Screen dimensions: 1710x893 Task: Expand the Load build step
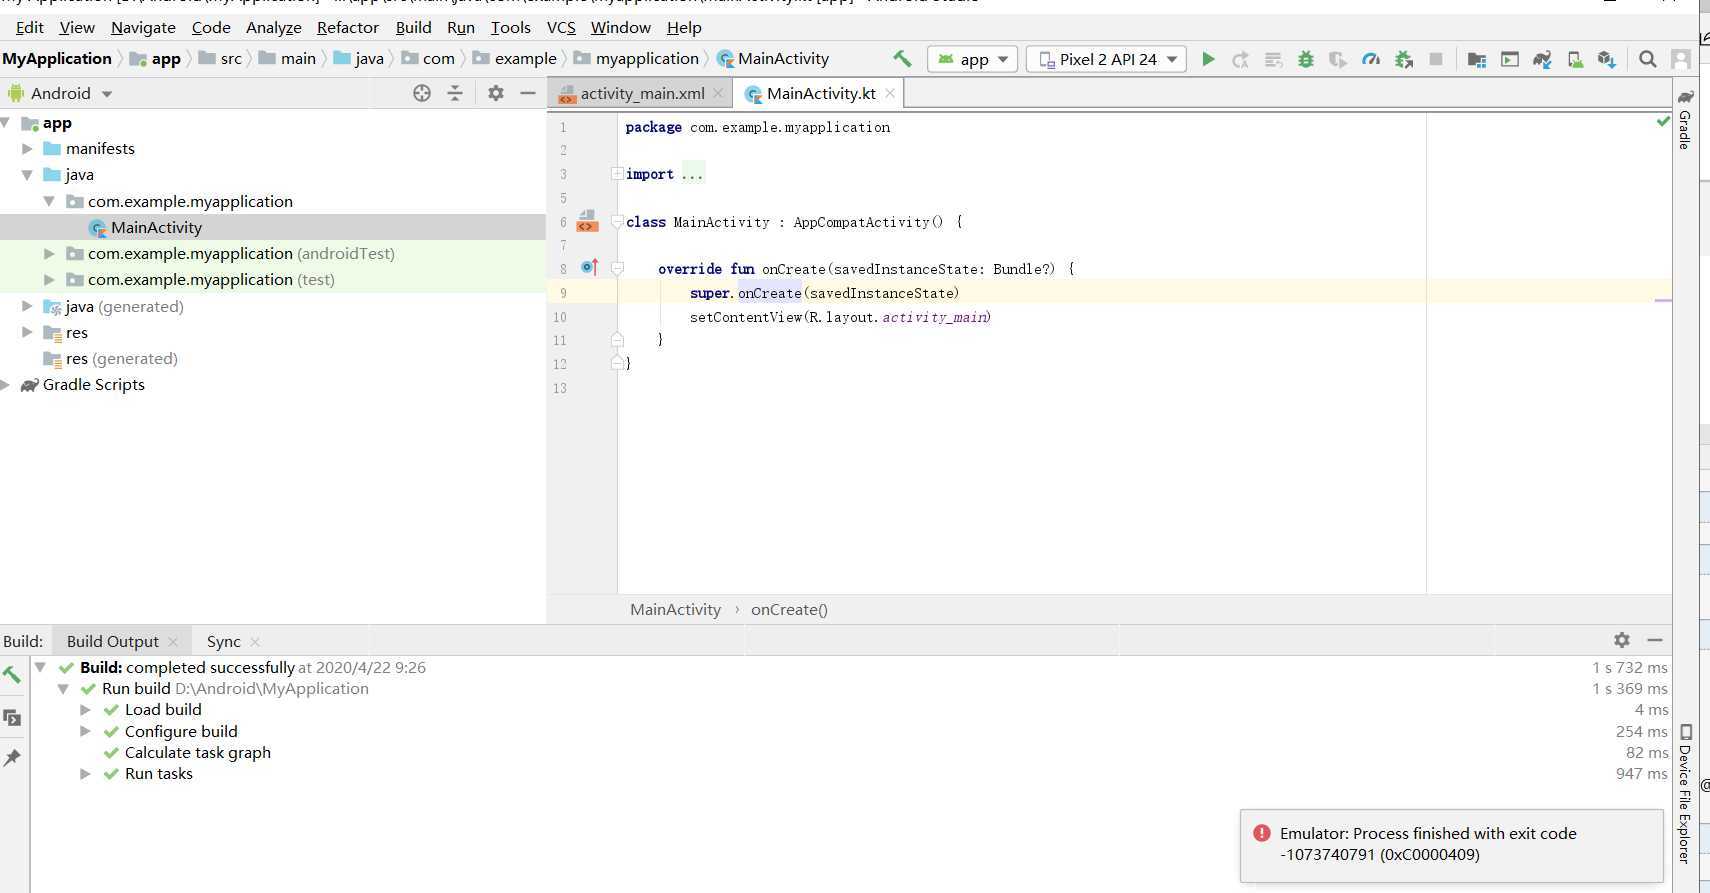85,709
